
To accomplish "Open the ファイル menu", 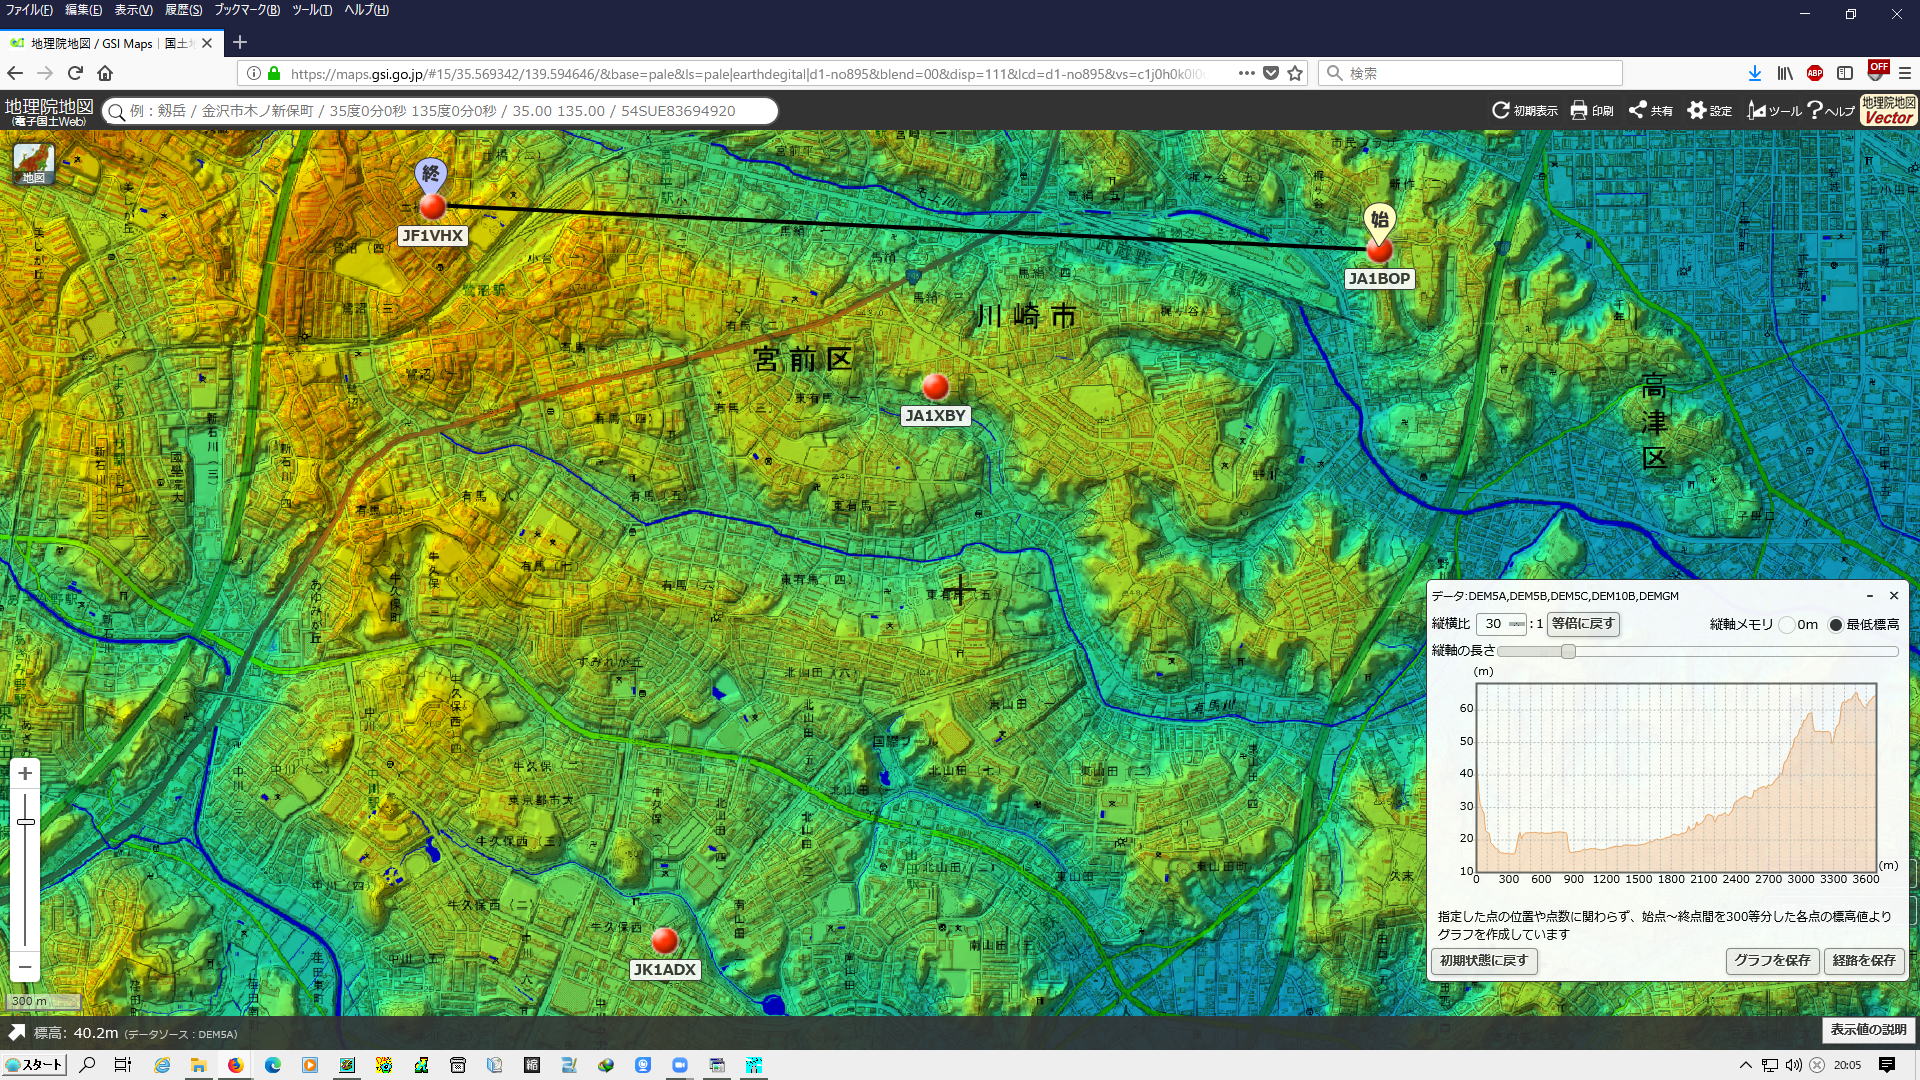I will (29, 10).
